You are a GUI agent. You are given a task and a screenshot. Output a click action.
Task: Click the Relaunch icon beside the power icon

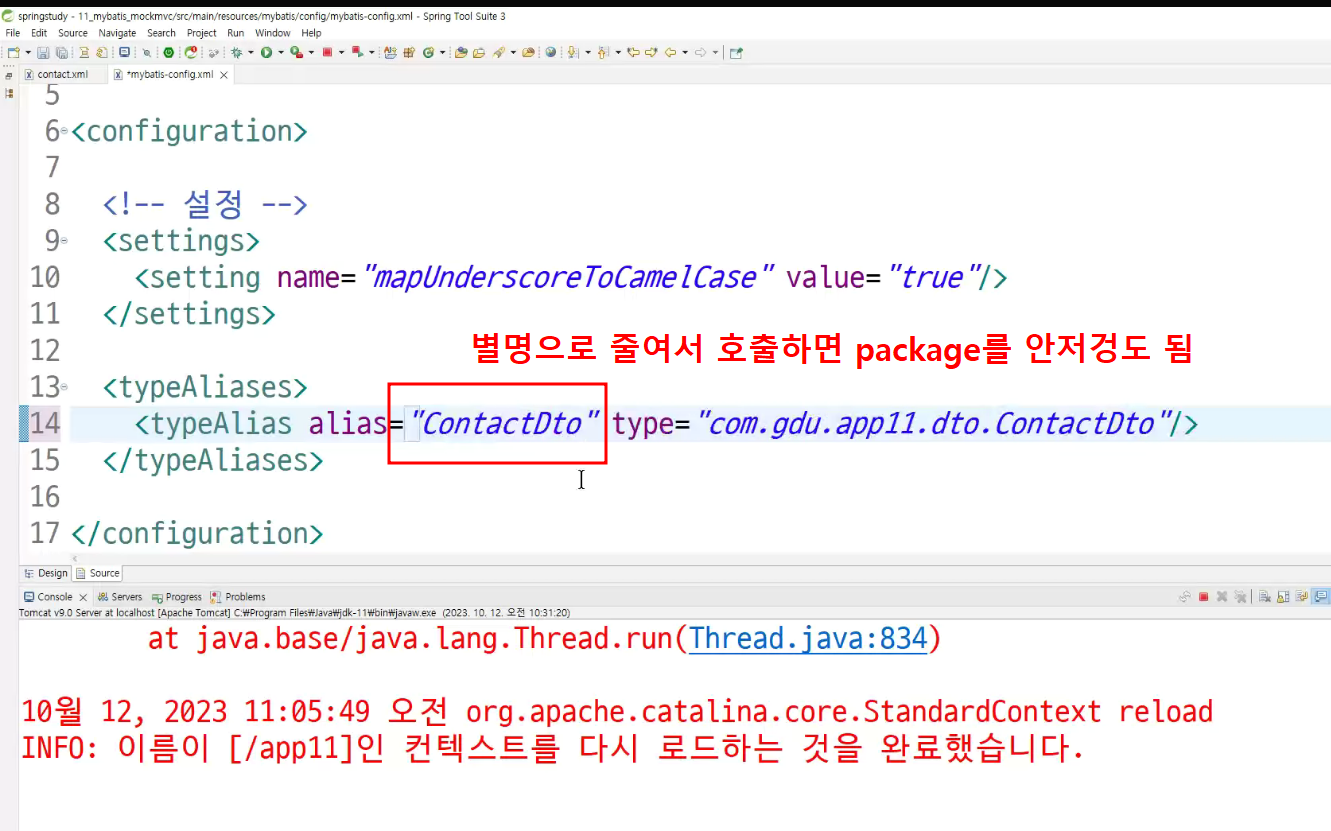point(191,52)
